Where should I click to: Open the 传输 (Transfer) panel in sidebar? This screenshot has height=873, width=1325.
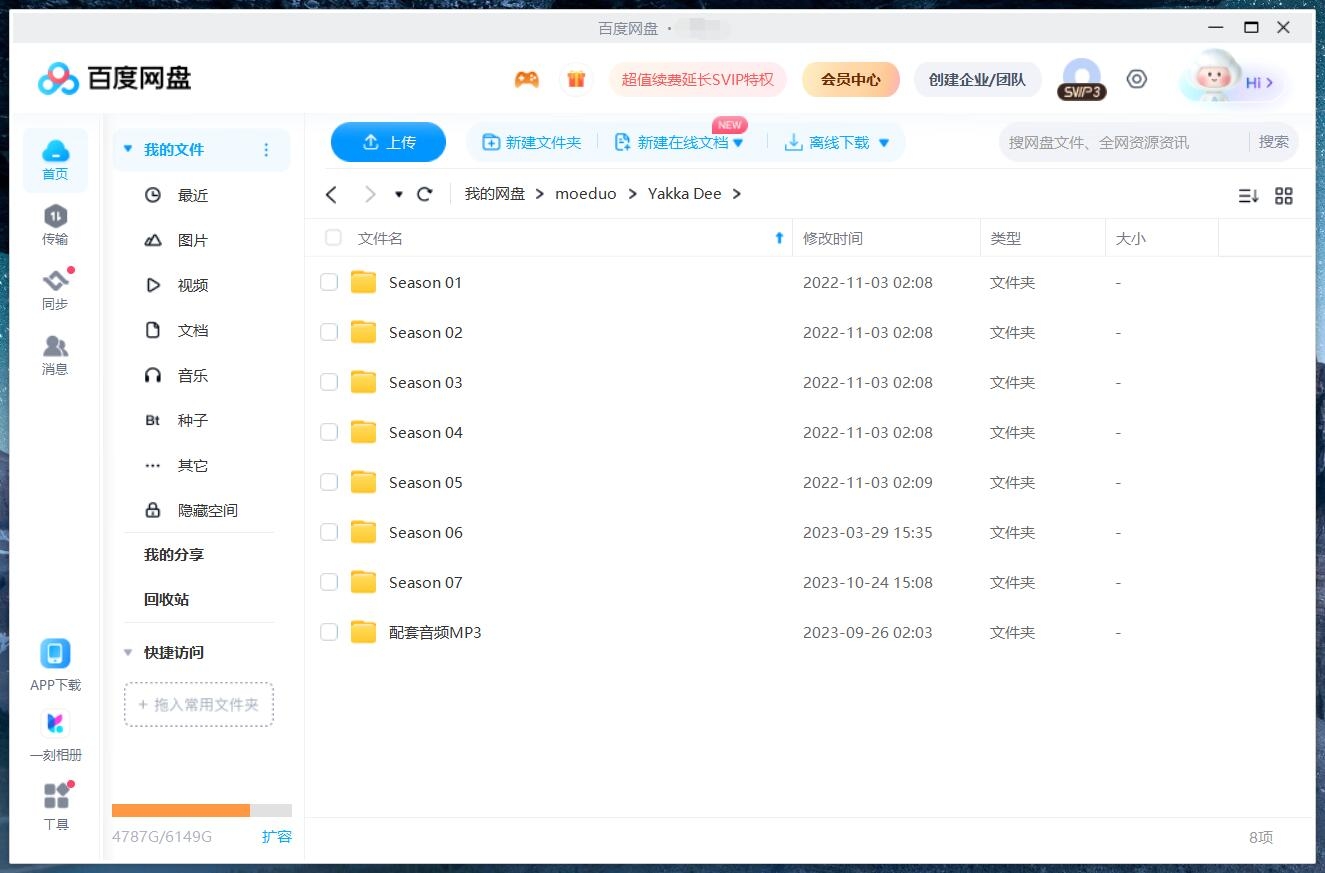click(55, 222)
